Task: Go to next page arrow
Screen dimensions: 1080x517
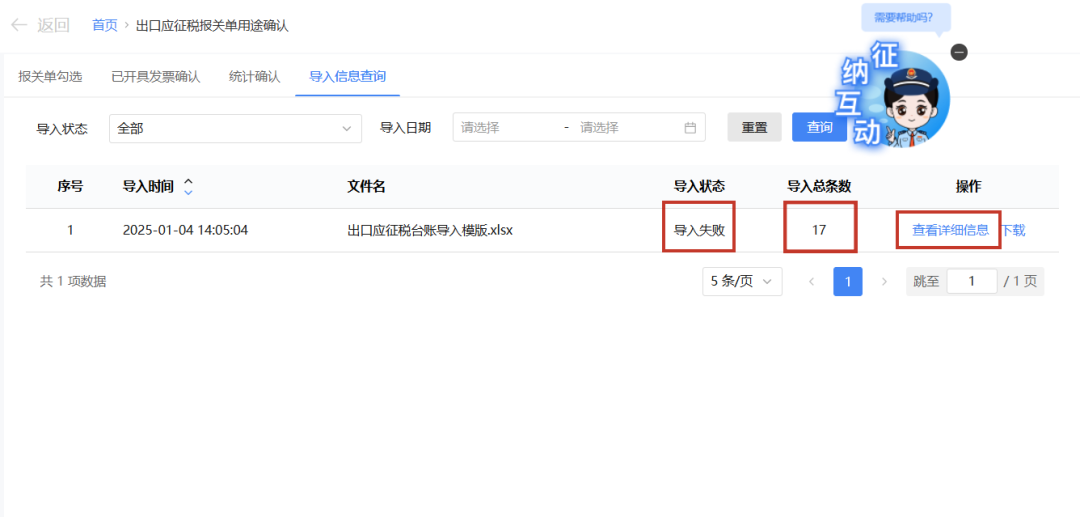Action: click(884, 282)
